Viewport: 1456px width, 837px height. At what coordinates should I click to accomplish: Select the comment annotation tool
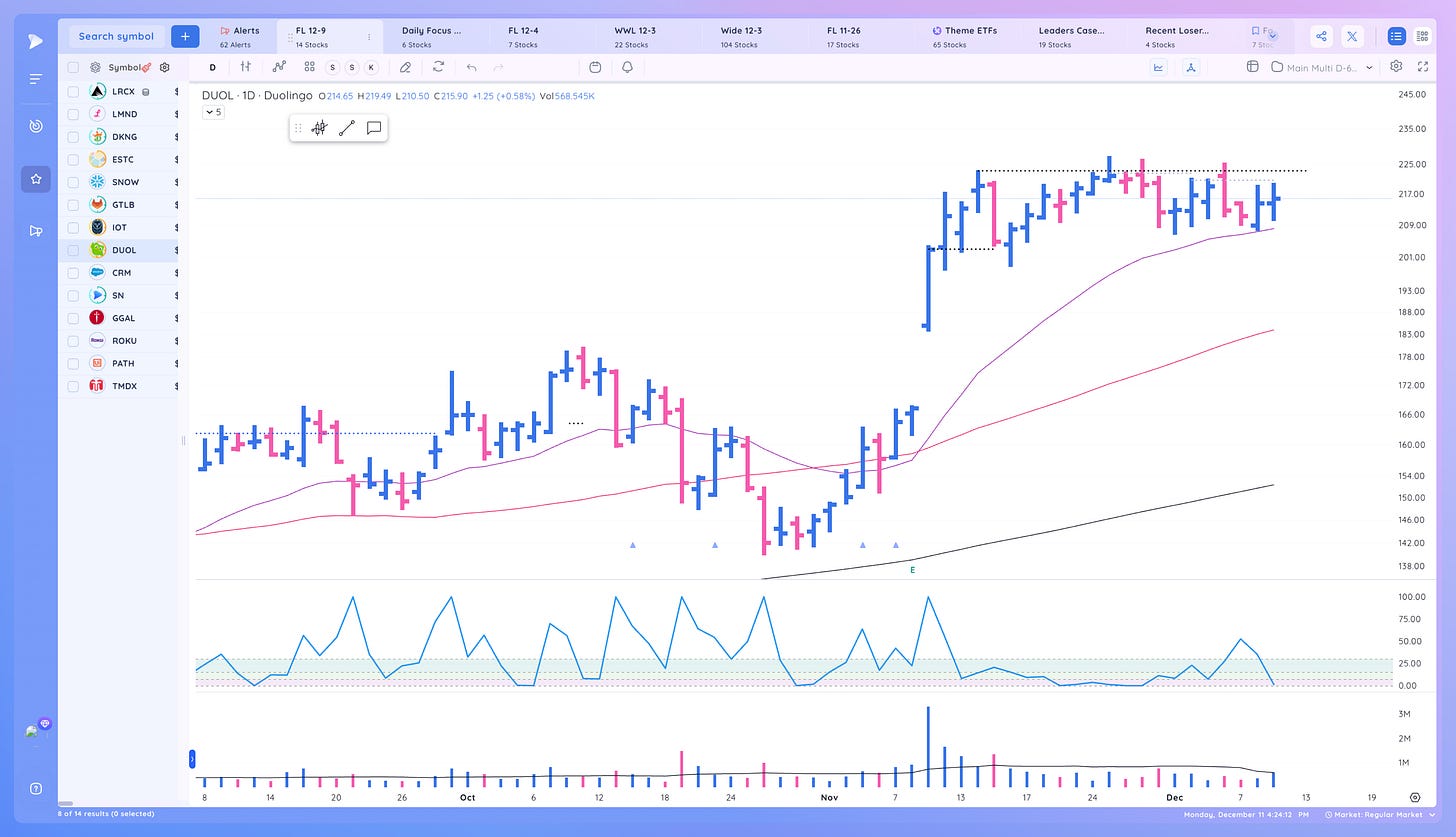[374, 128]
